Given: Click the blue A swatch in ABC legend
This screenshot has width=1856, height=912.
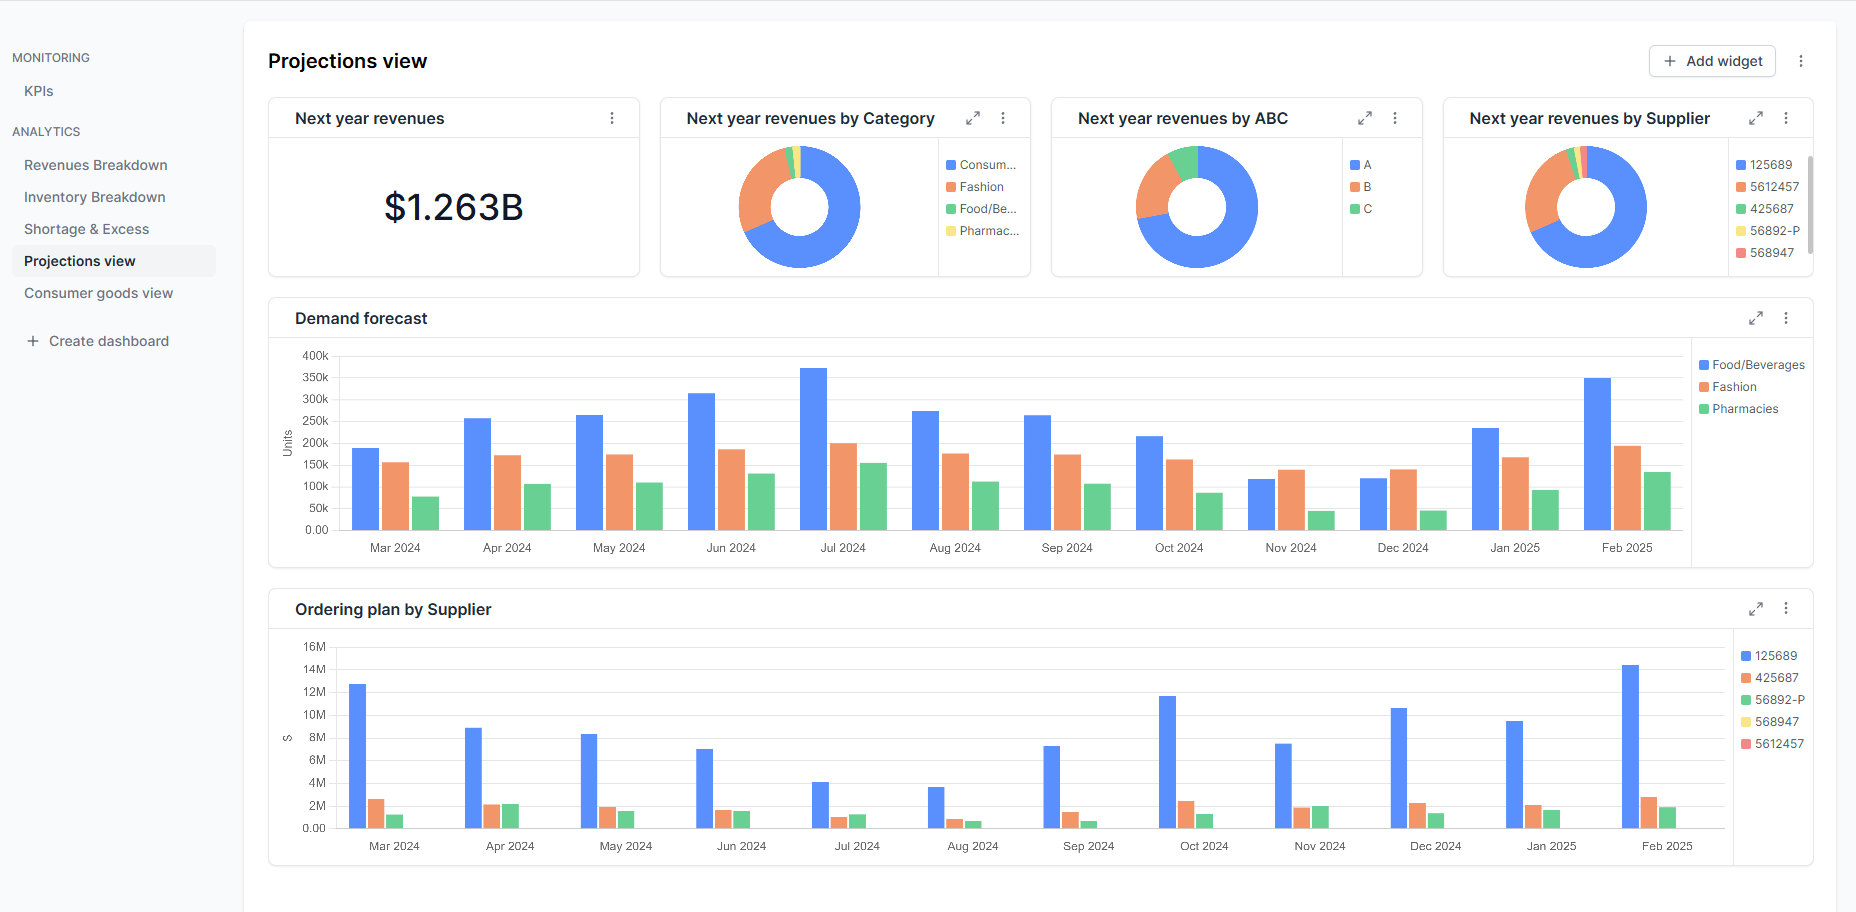Looking at the screenshot, I should 1354,165.
